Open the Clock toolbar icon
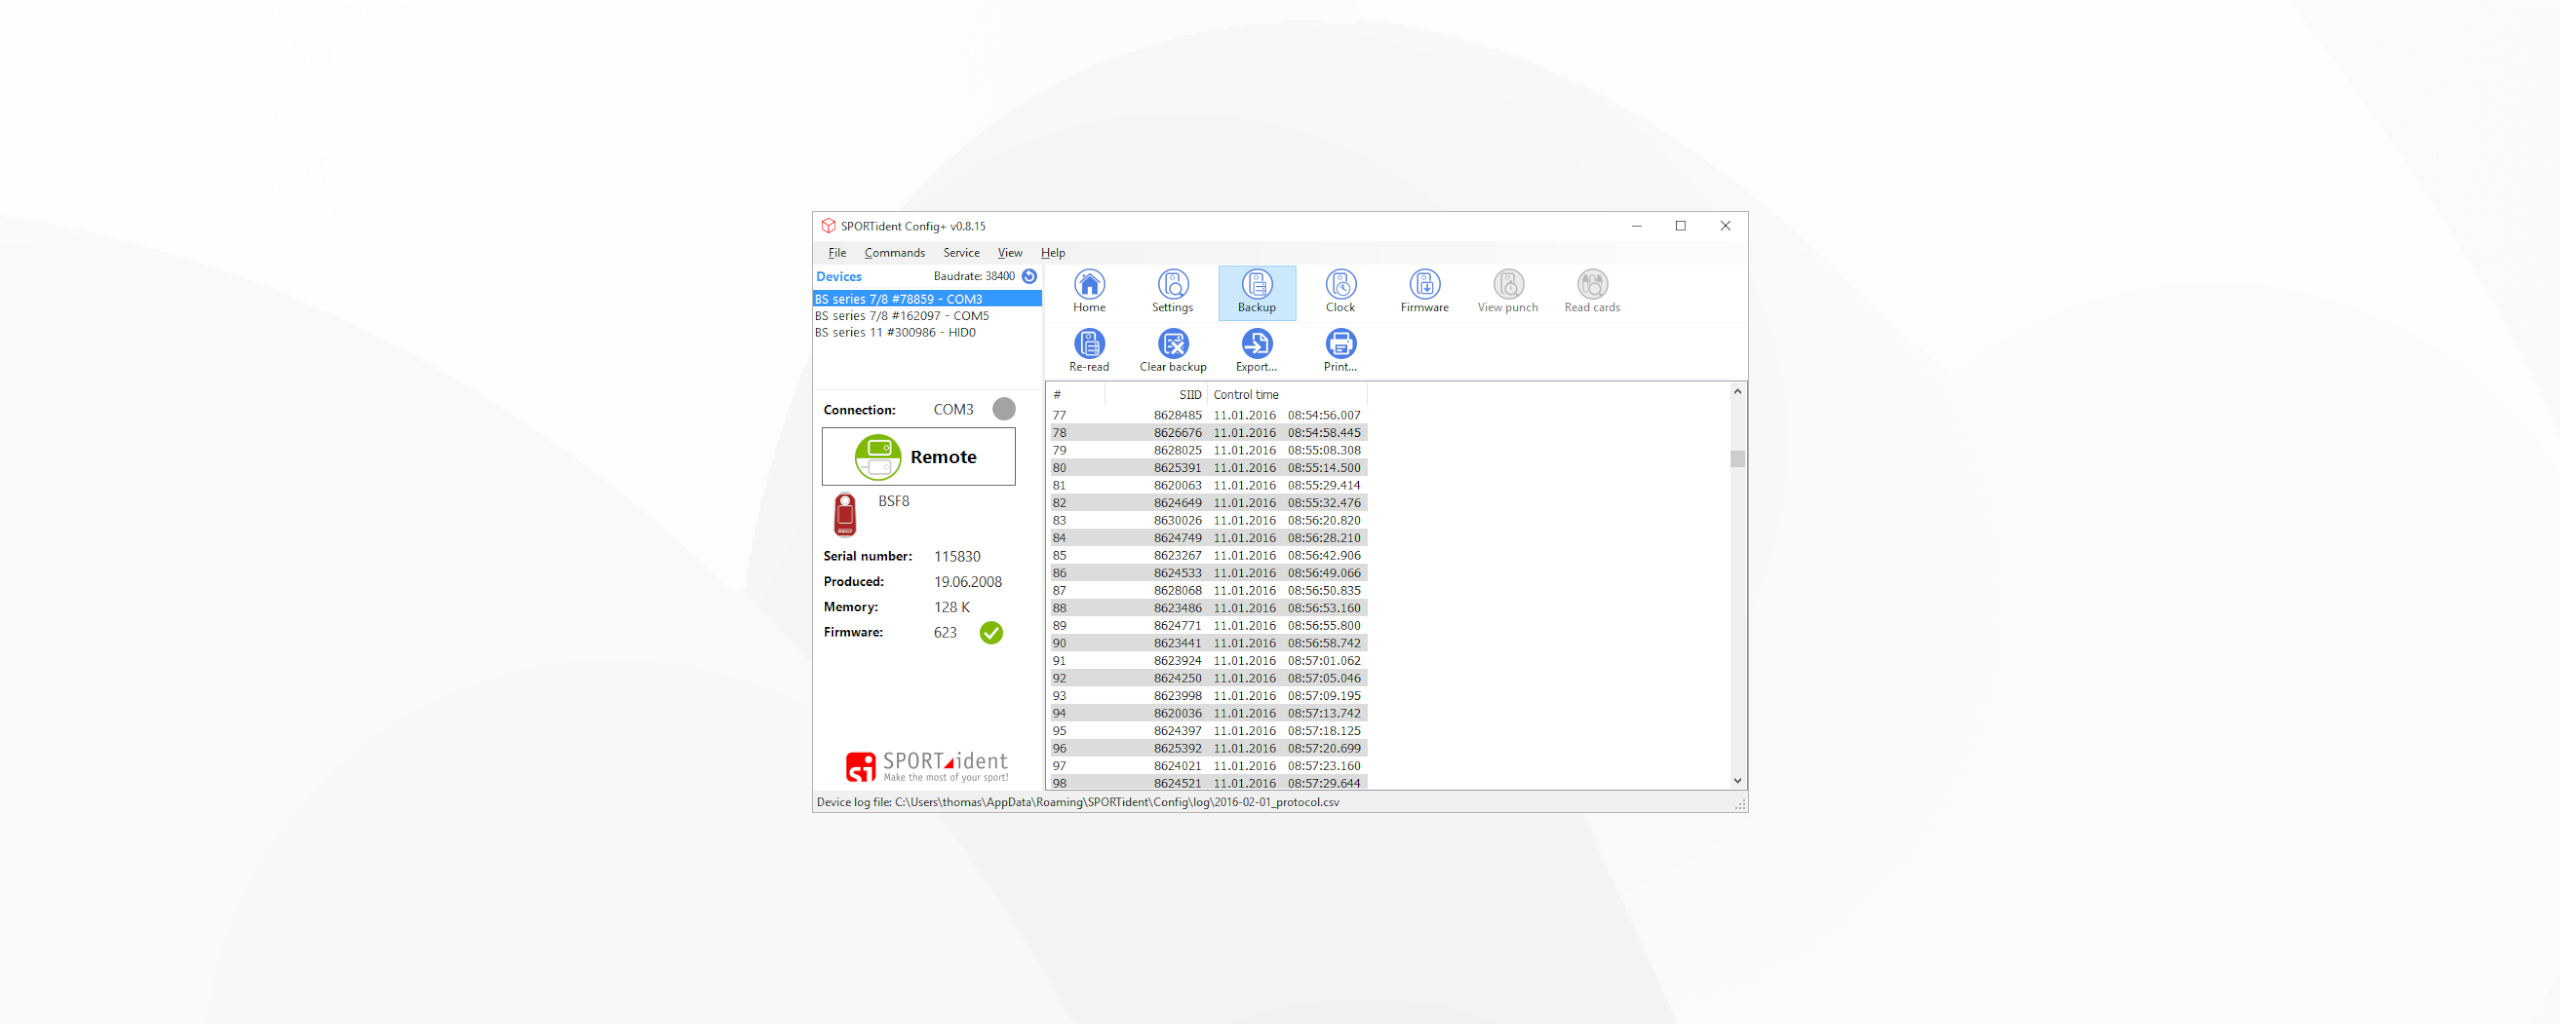This screenshot has width=2560, height=1024. (x=1341, y=291)
